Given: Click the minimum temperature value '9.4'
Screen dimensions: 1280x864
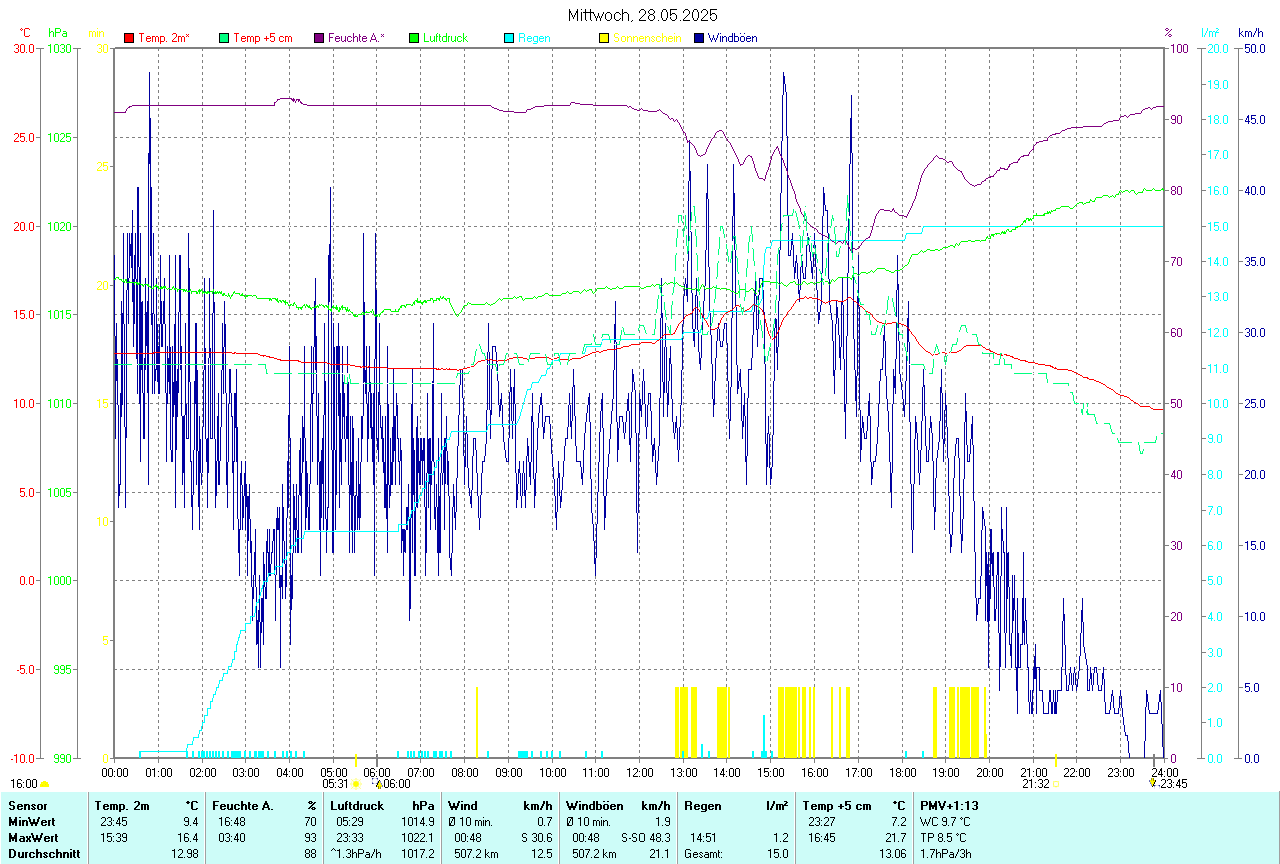Looking at the screenshot, I should pos(191,822).
